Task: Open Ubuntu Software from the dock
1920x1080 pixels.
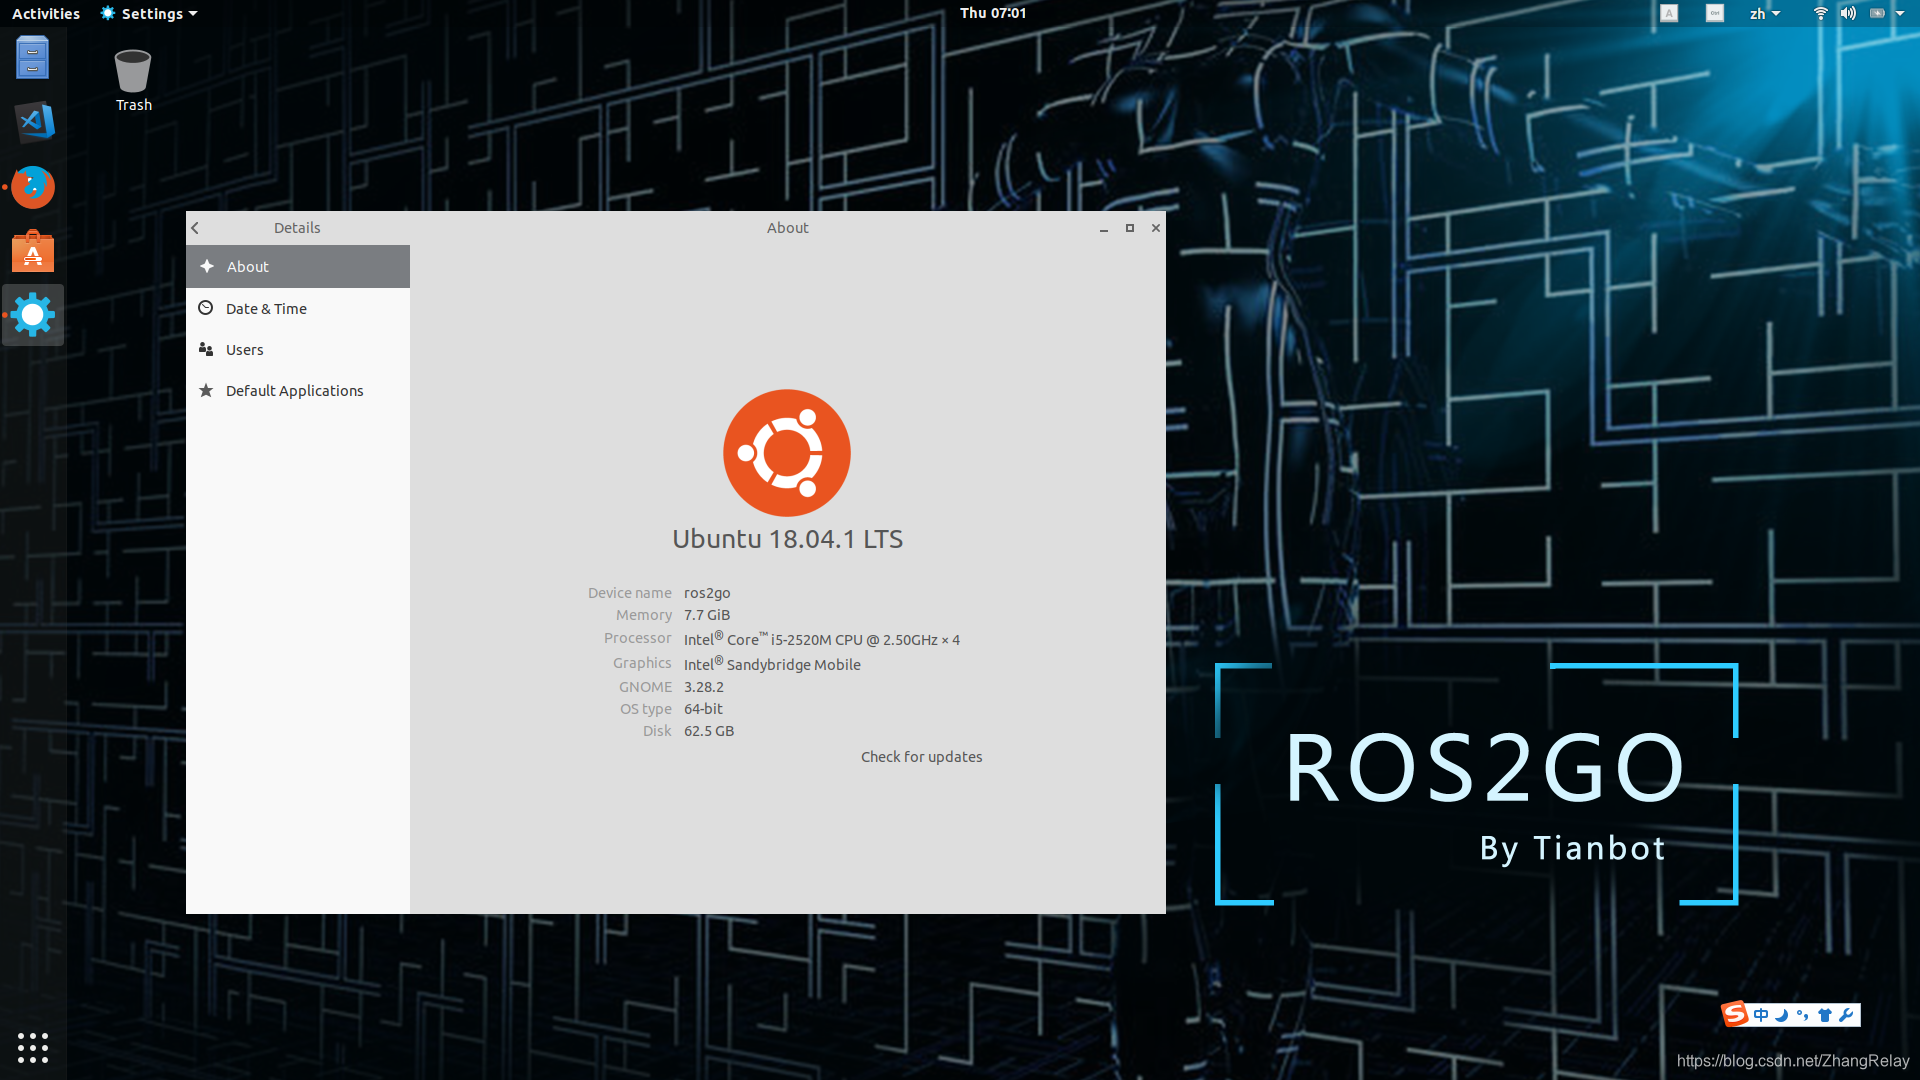Action: point(33,252)
